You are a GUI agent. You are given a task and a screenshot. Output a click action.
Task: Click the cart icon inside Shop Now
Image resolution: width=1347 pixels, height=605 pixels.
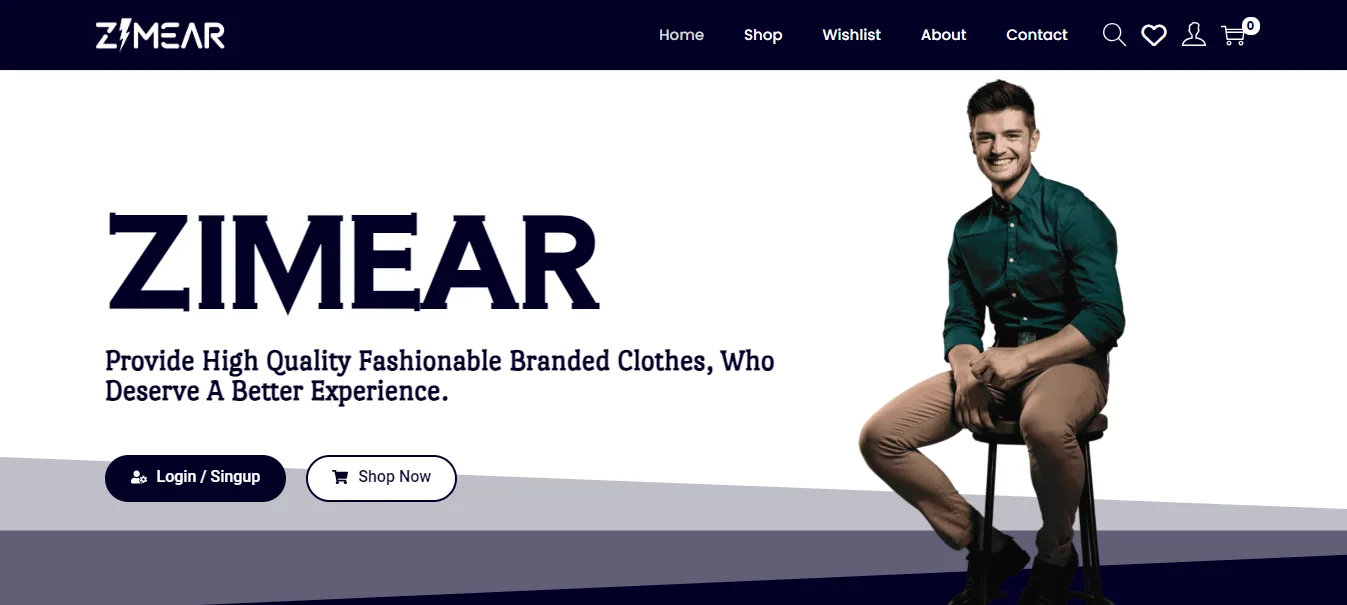click(x=340, y=477)
